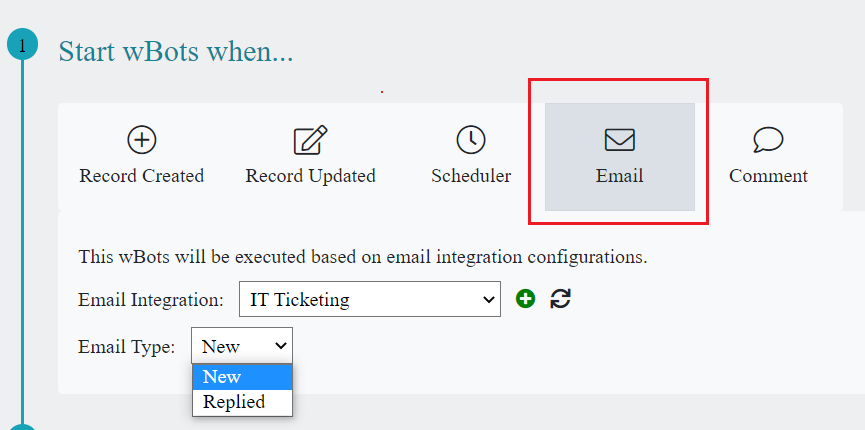Click the Record Created plus-circle icon
Viewport: 865px width, 430px height.
click(x=142, y=140)
